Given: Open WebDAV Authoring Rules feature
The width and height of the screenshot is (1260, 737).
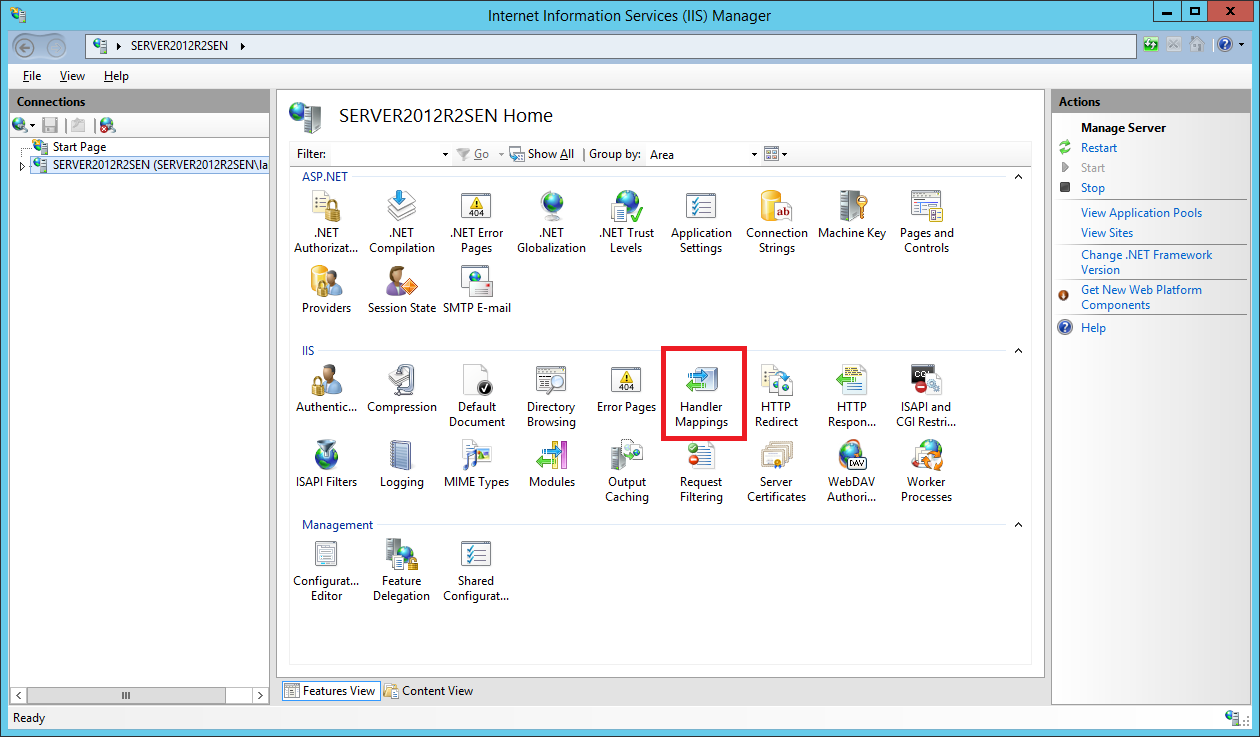Looking at the screenshot, I should click(x=852, y=471).
